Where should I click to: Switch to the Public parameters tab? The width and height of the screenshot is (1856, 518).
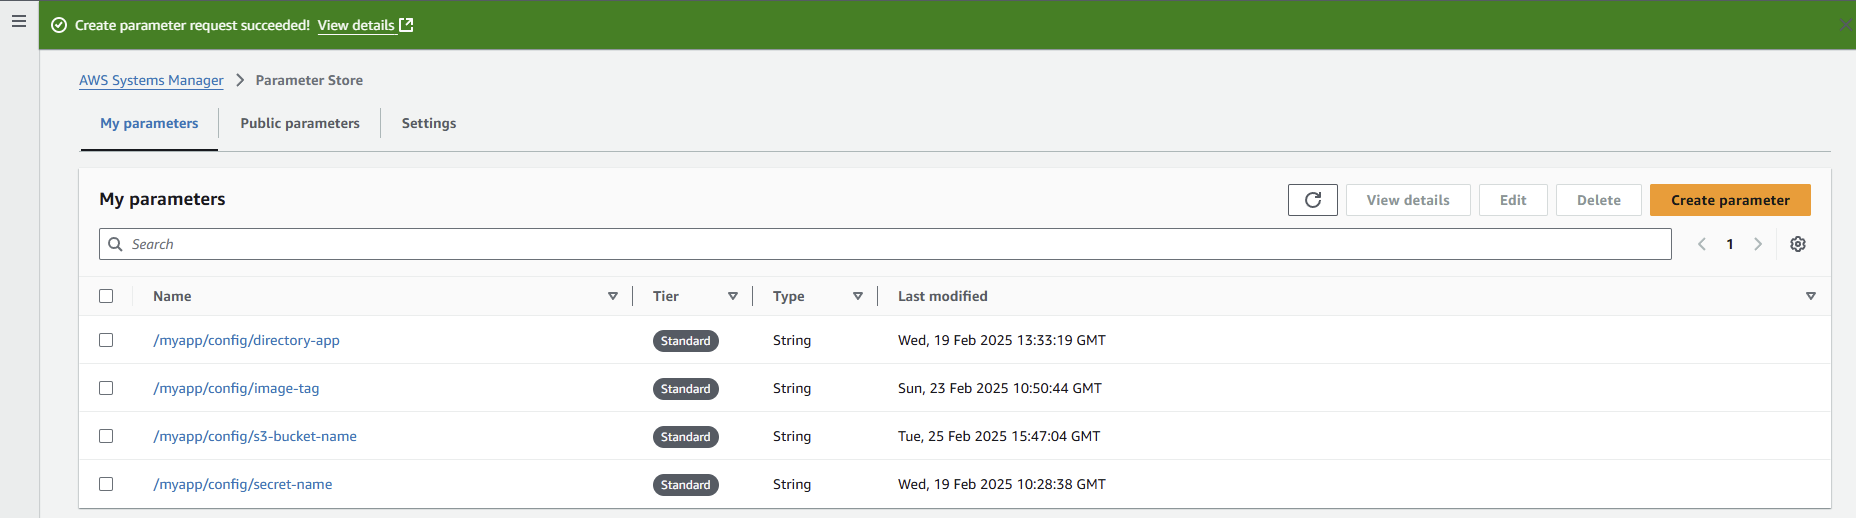[299, 123]
